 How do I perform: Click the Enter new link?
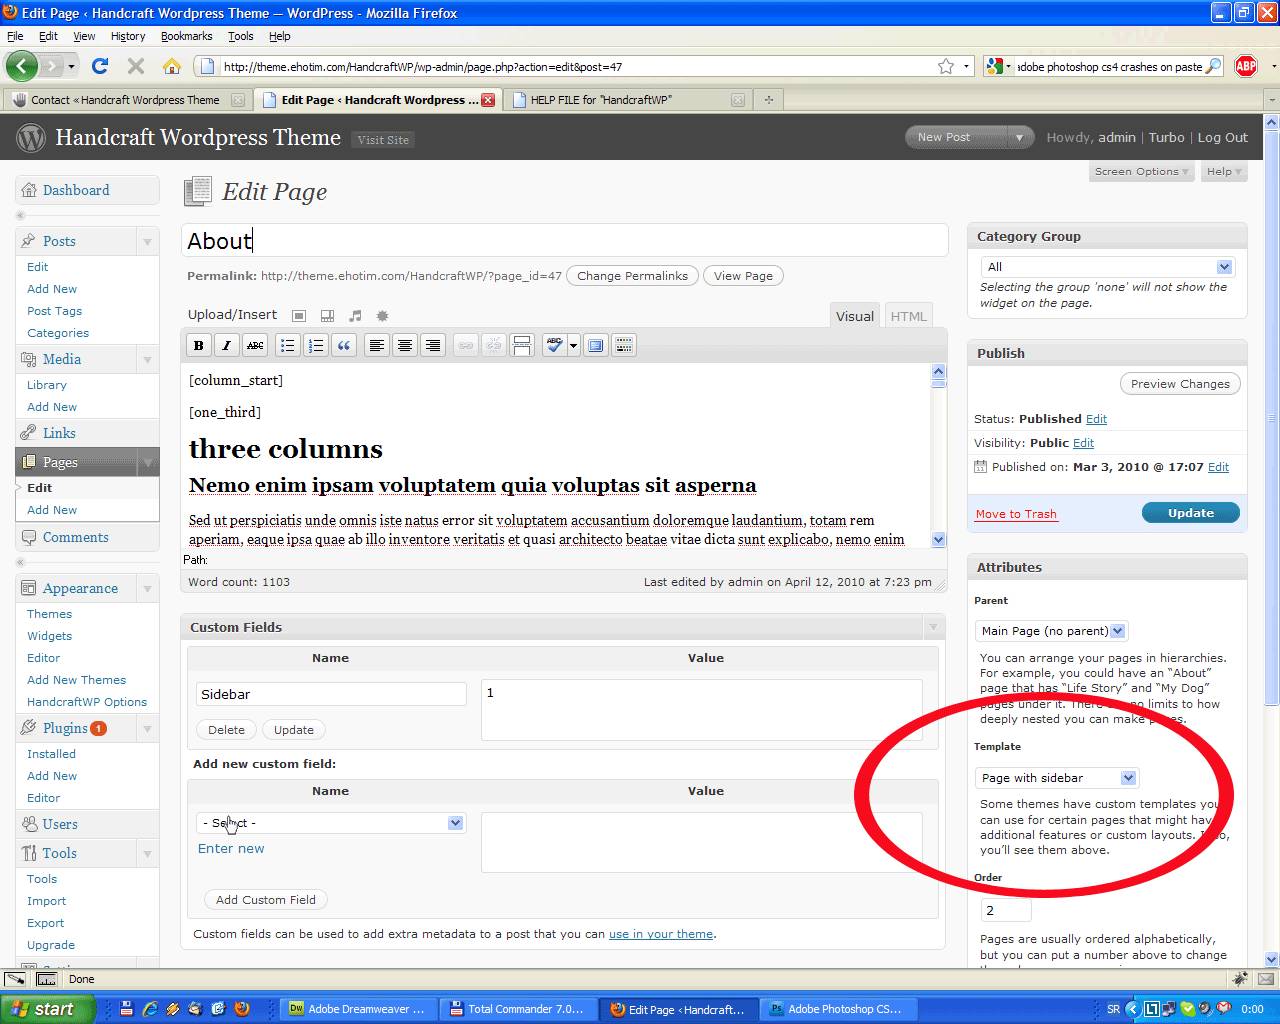point(231,849)
